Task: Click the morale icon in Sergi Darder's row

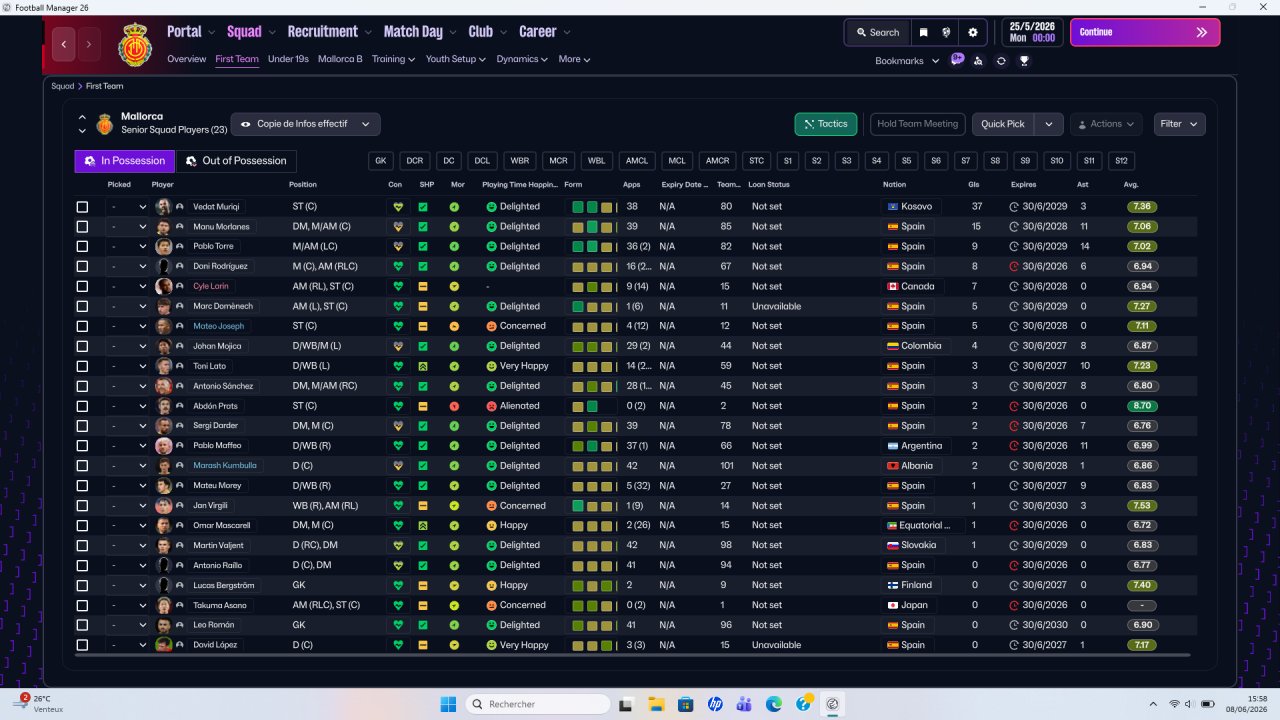Action: click(x=454, y=426)
